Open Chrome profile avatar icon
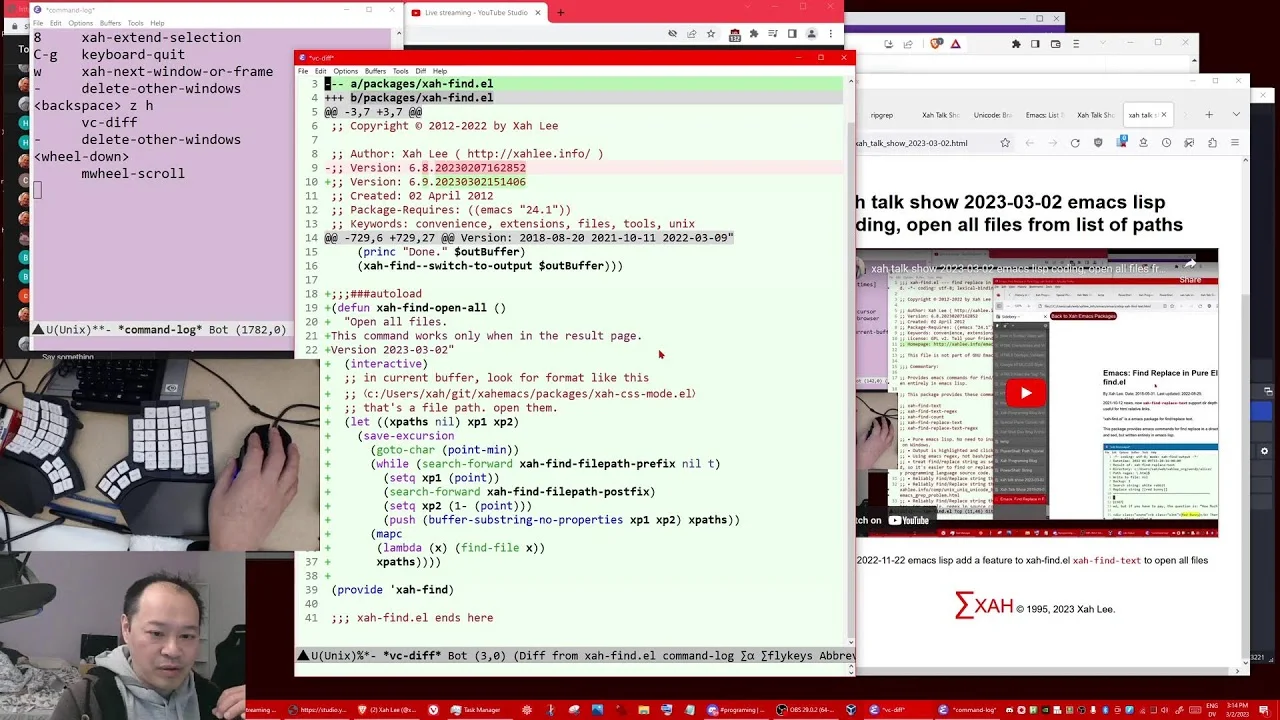 coord(812,34)
